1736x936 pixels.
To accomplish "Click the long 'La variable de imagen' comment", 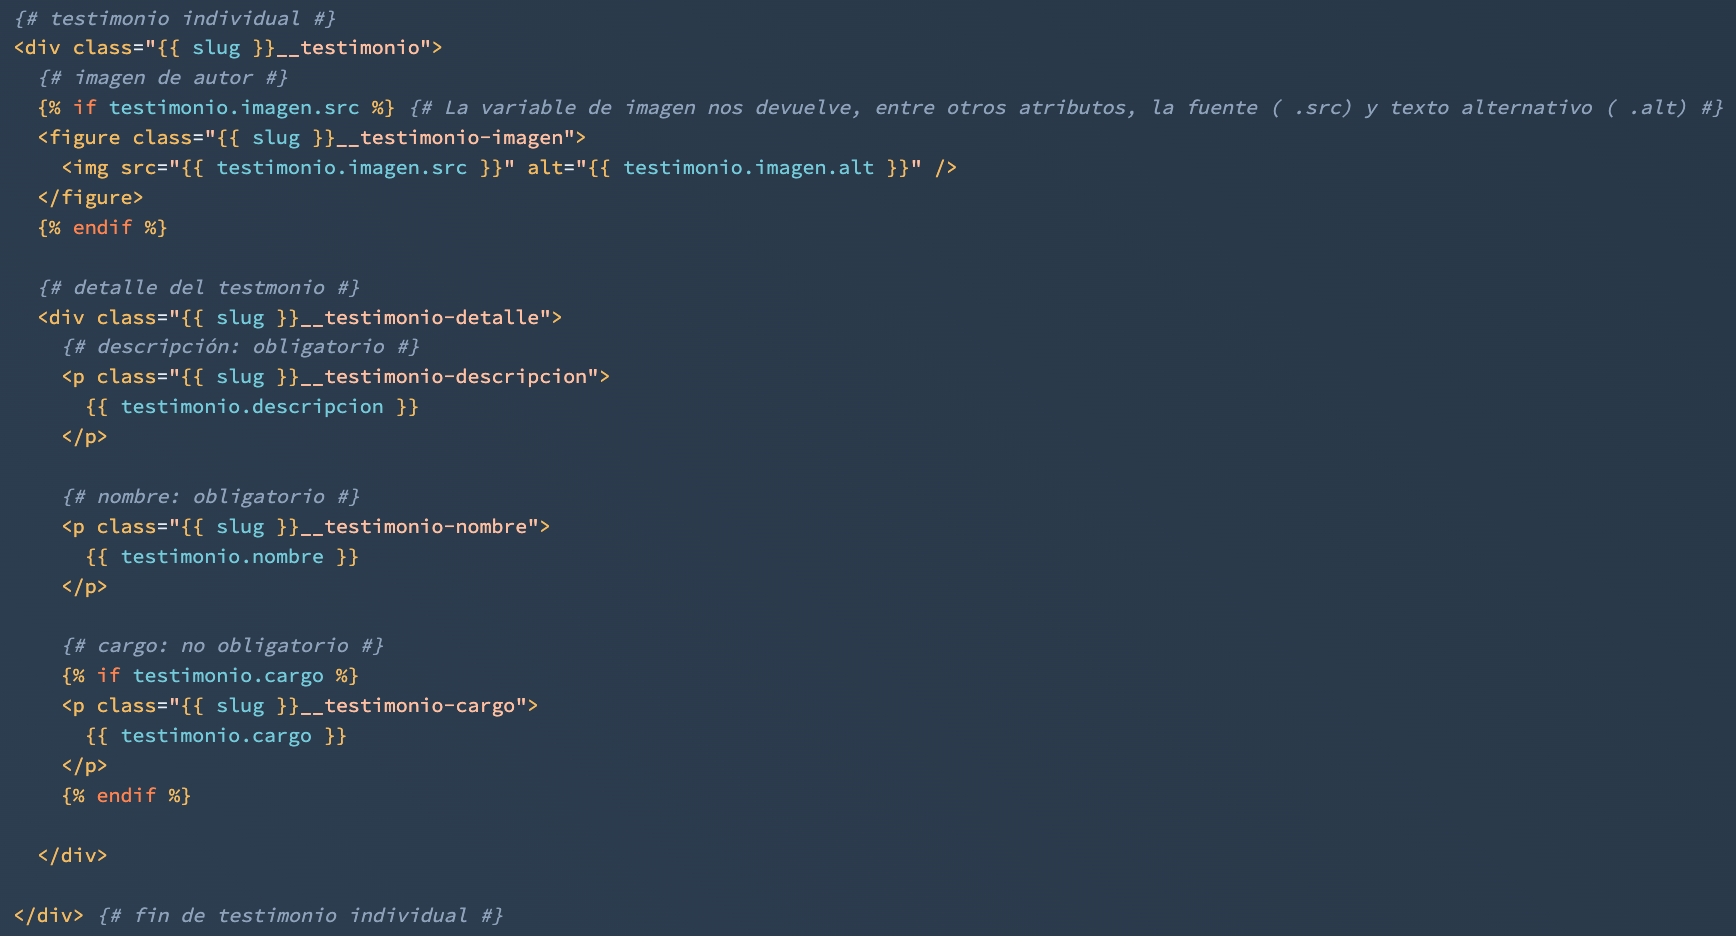I will click(1066, 108).
